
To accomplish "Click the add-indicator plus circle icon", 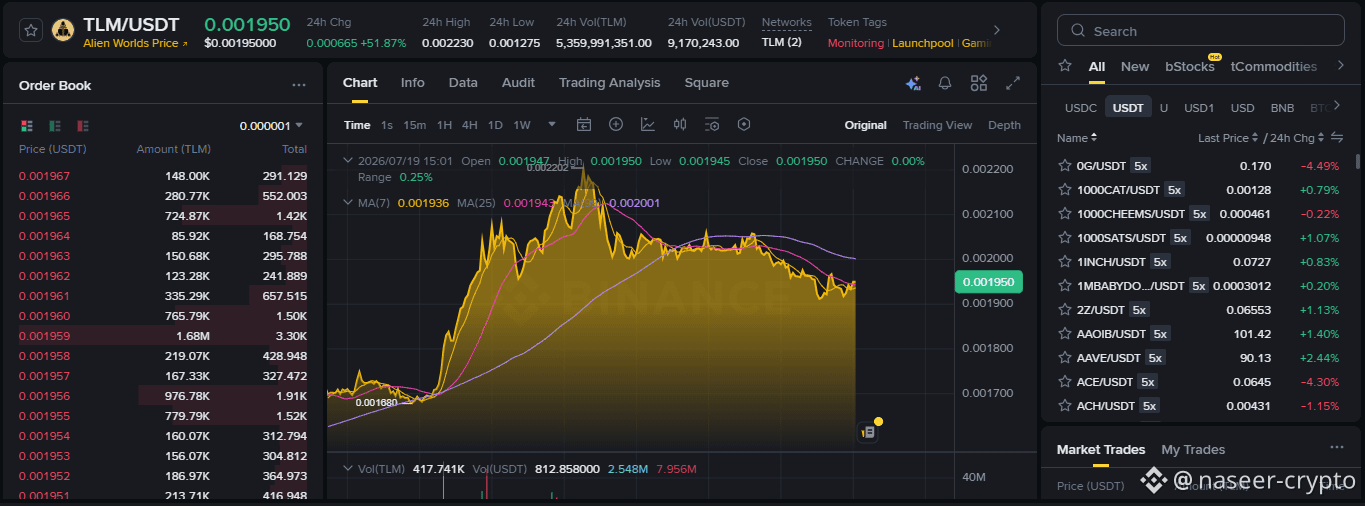I will pyautogui.click(x=616, y=125).
